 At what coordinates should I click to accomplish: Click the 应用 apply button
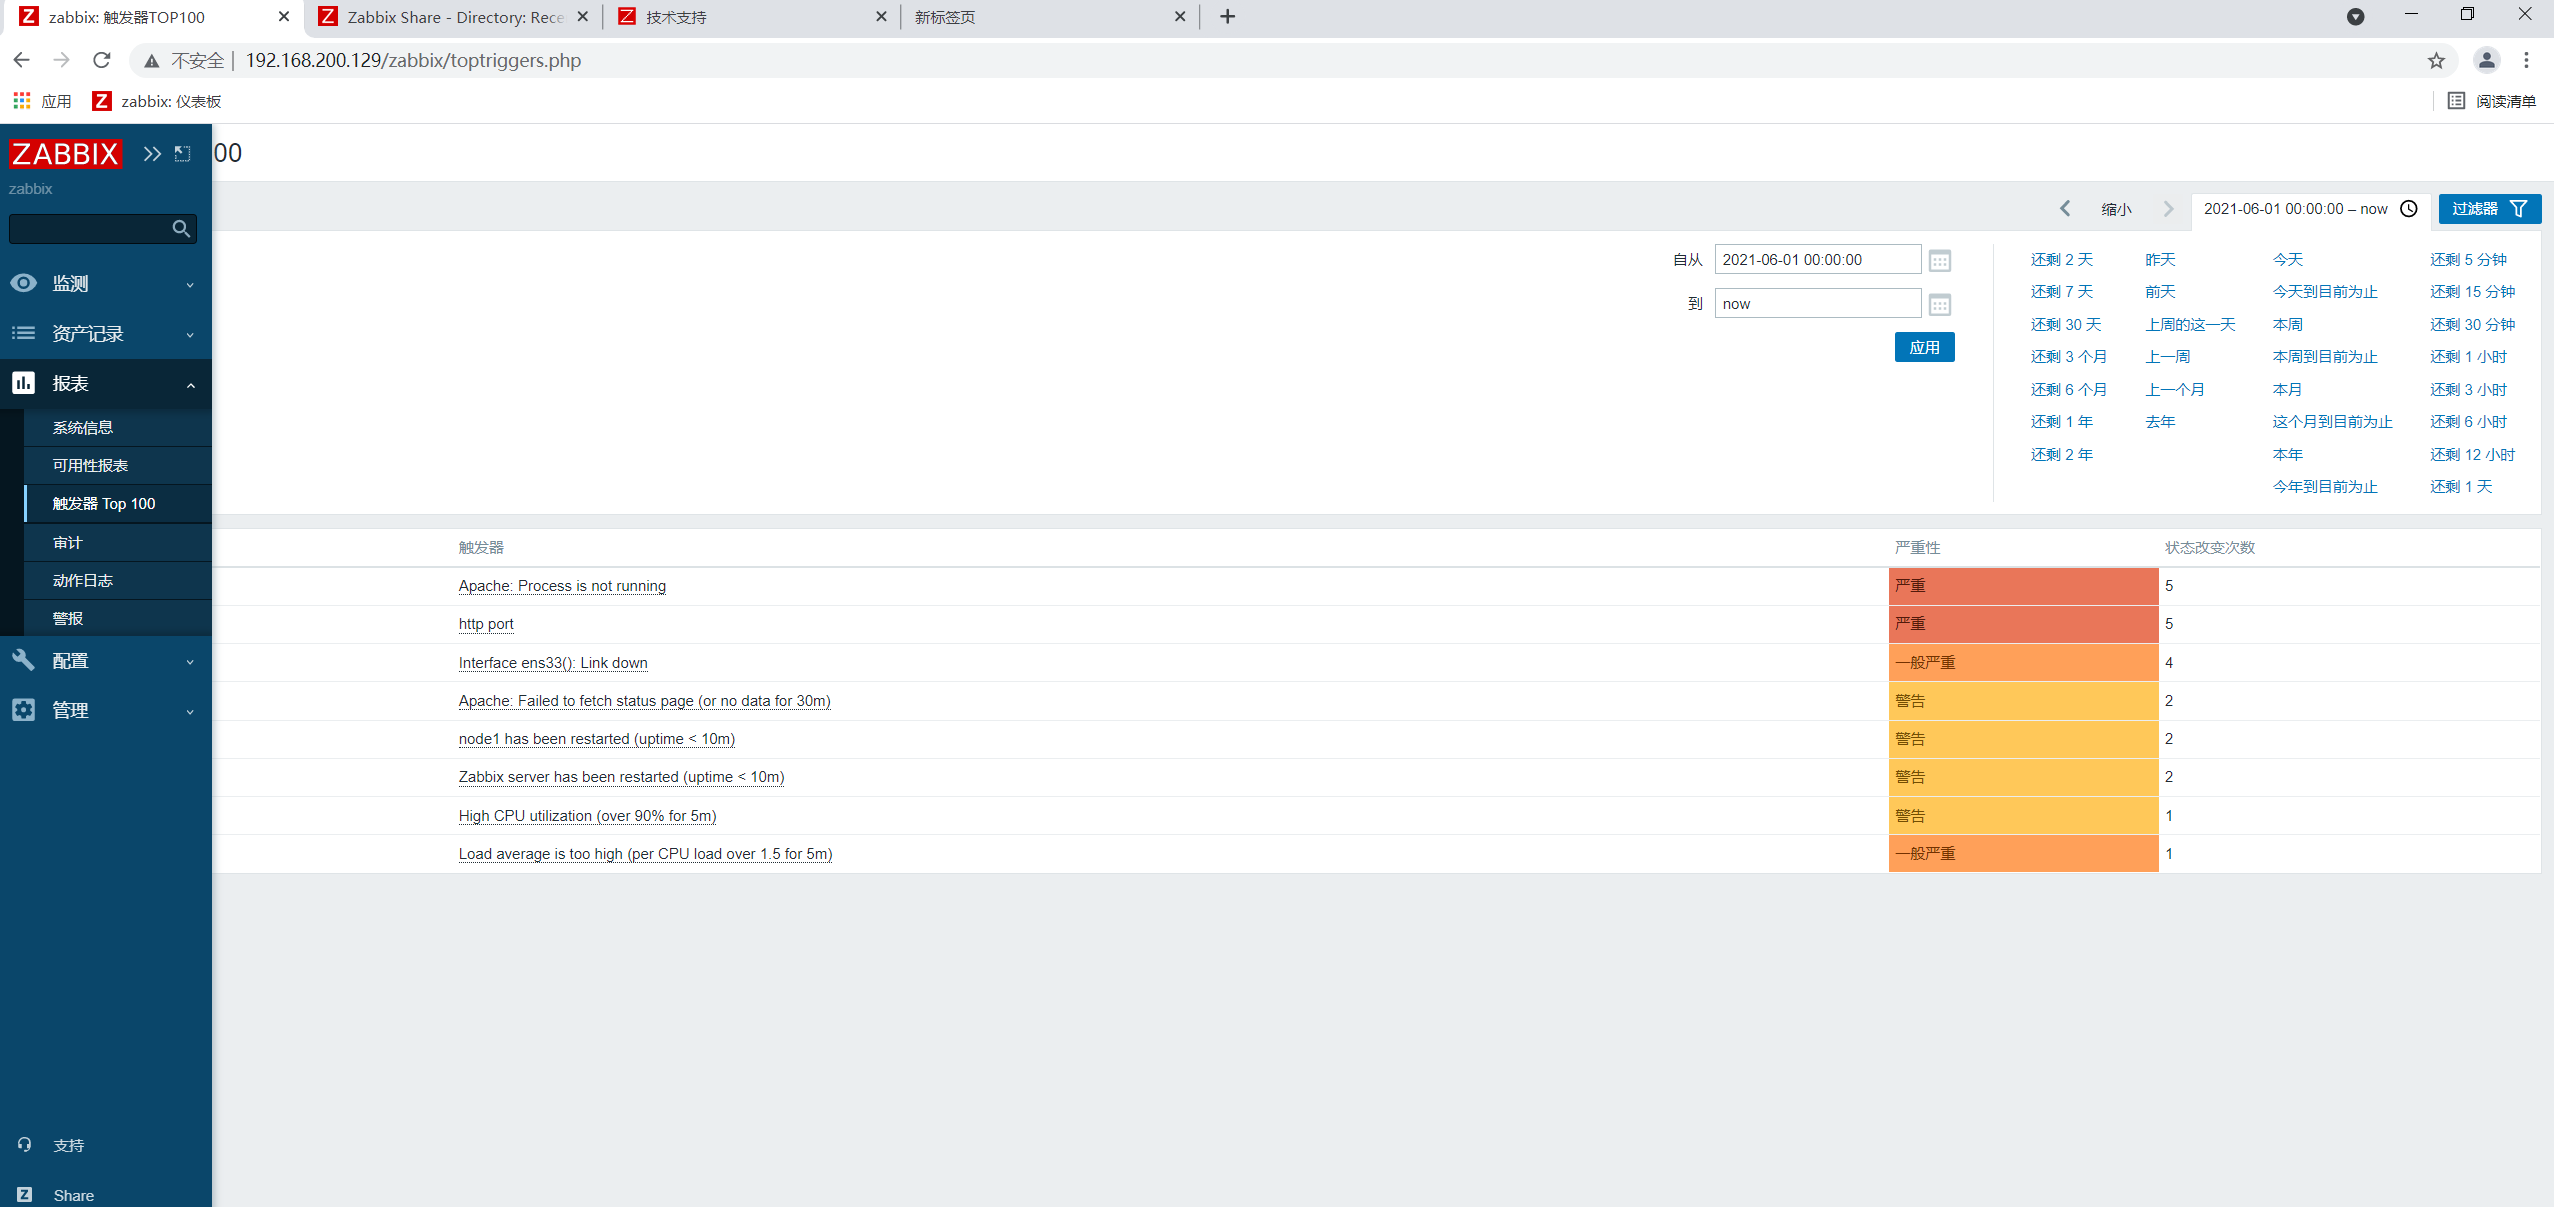(x=1924, y=348)
